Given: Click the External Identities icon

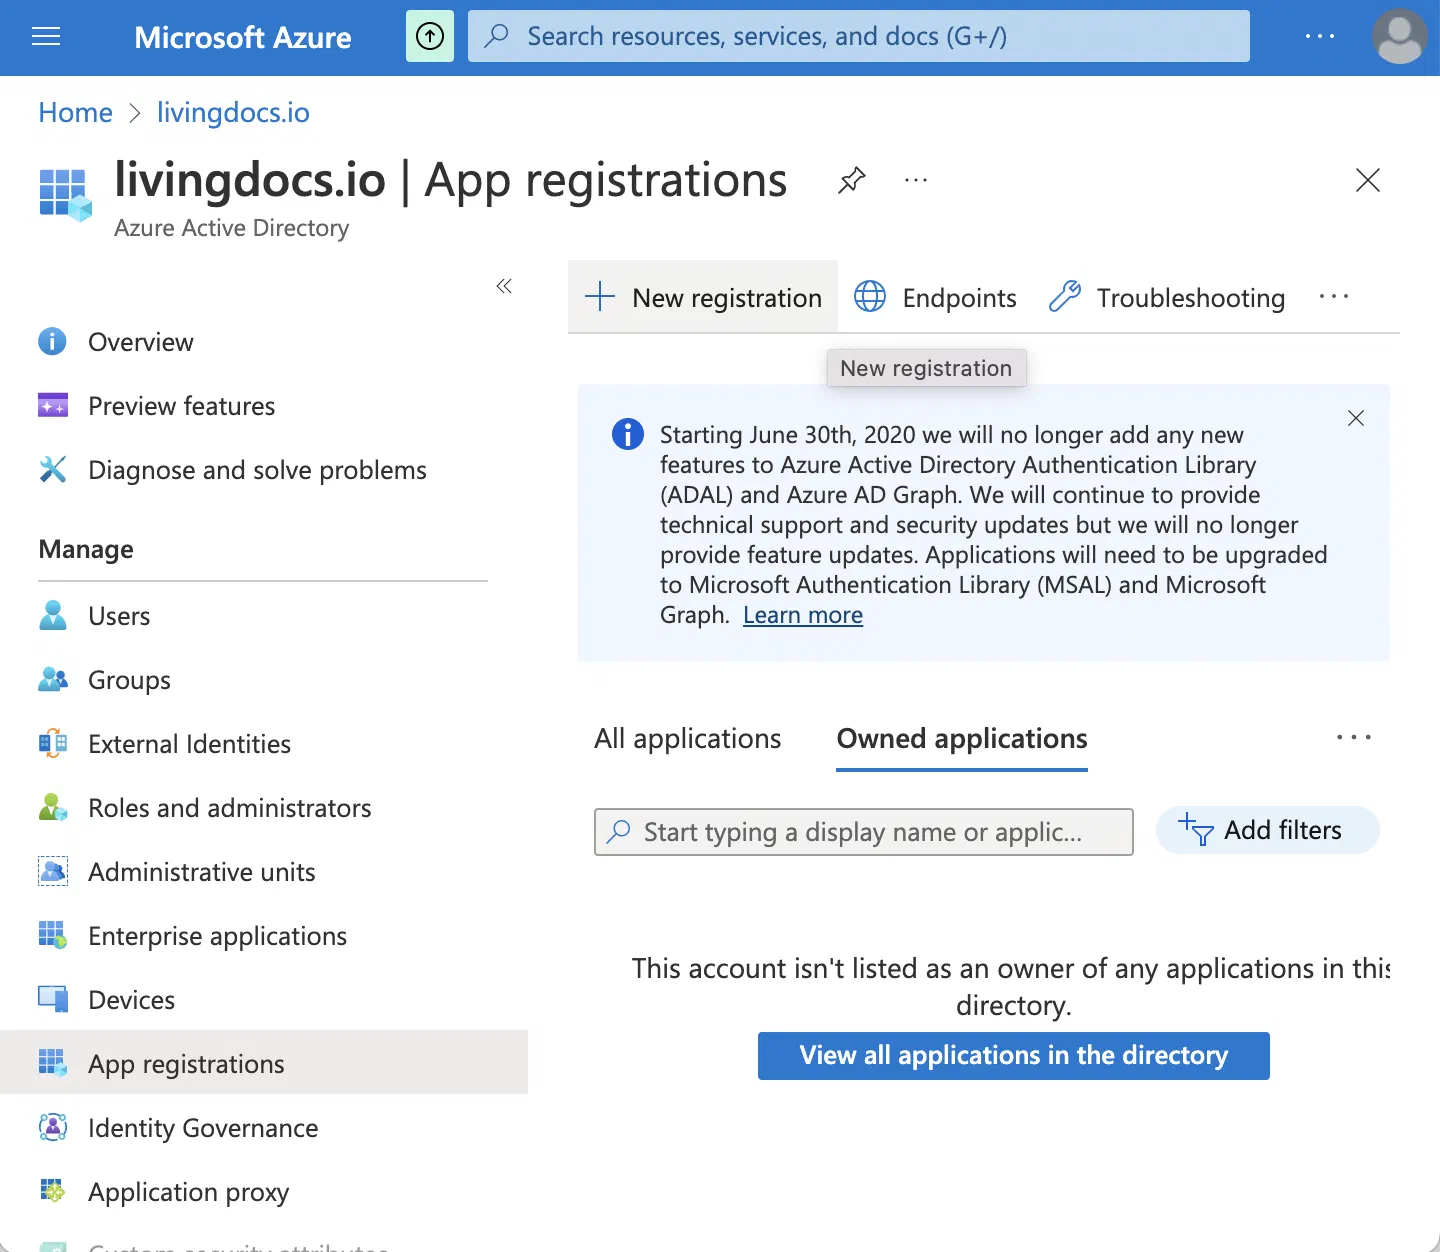Looking at the screenshot, I should point(53,743).
